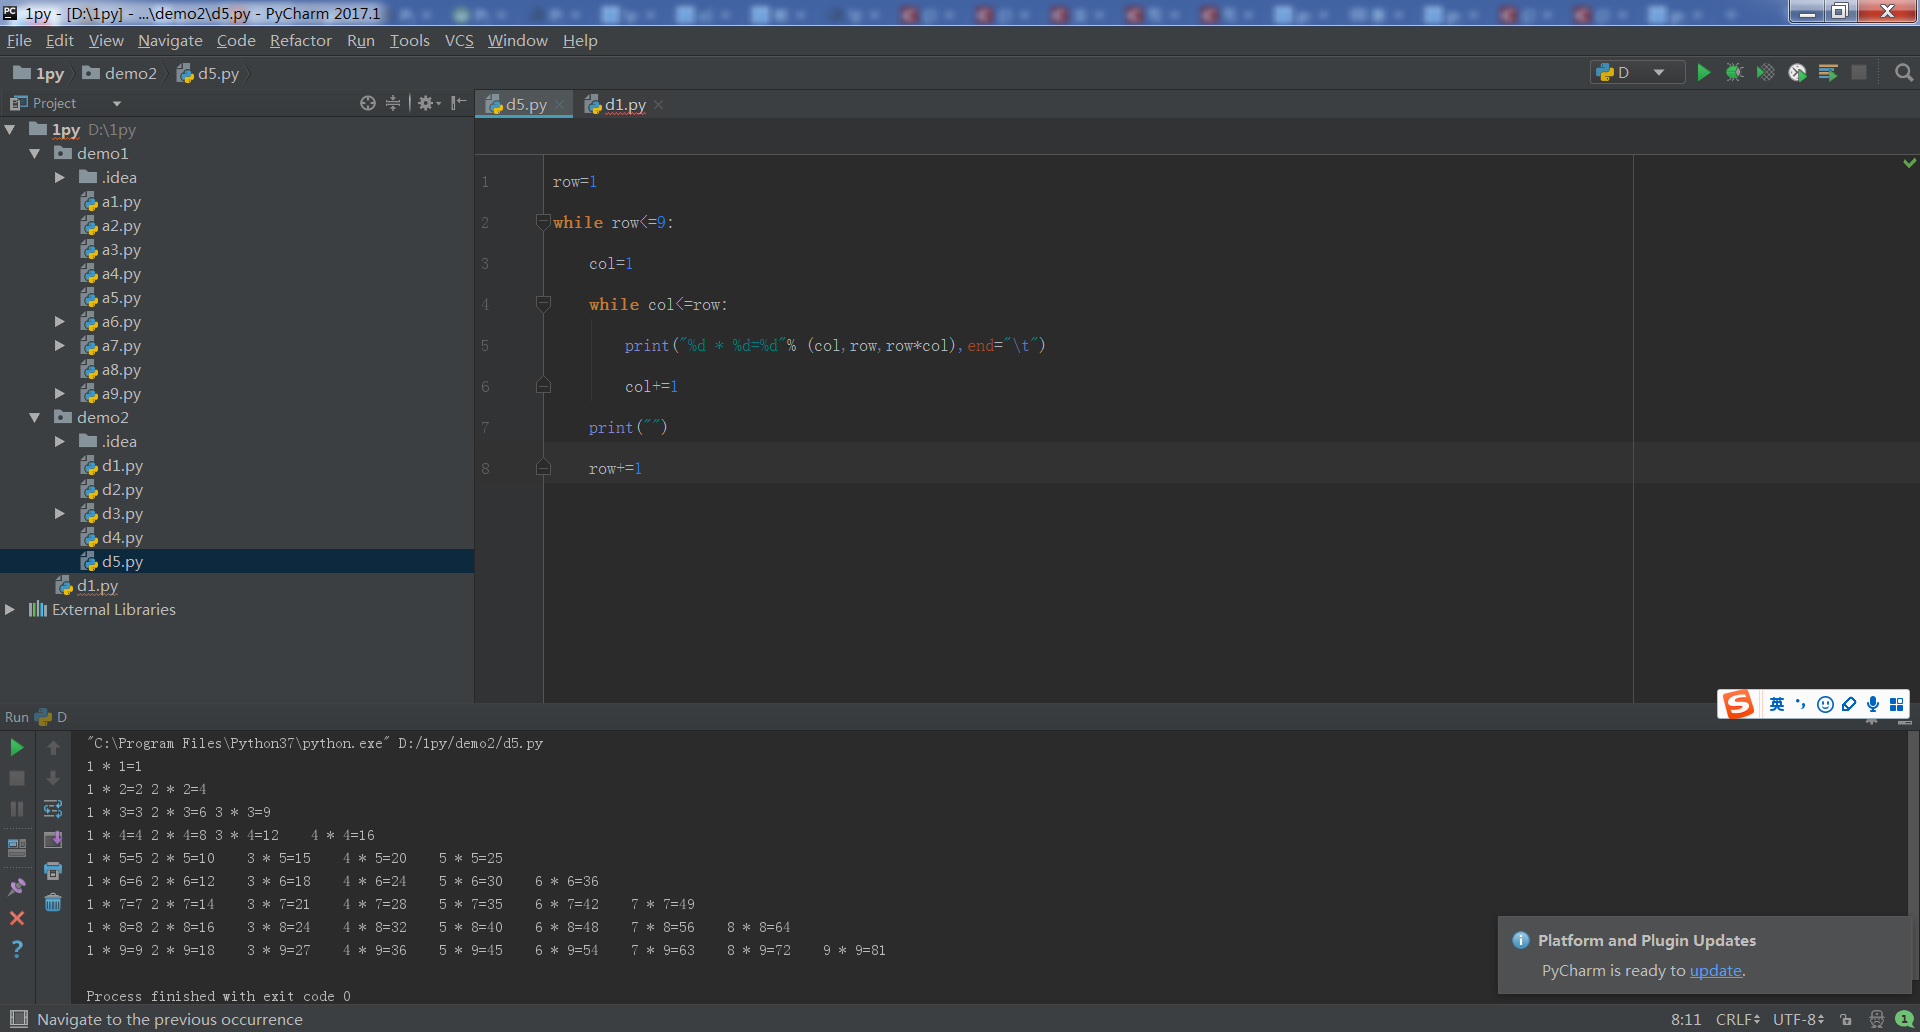Click the restore layout icon in the Run panel
1920x1032 pixels.
coord(17,848)
